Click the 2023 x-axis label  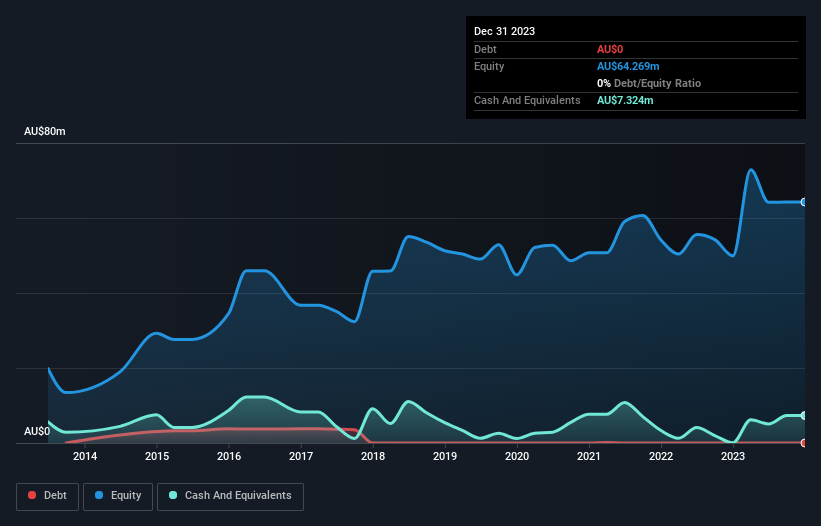coord(733,456)
